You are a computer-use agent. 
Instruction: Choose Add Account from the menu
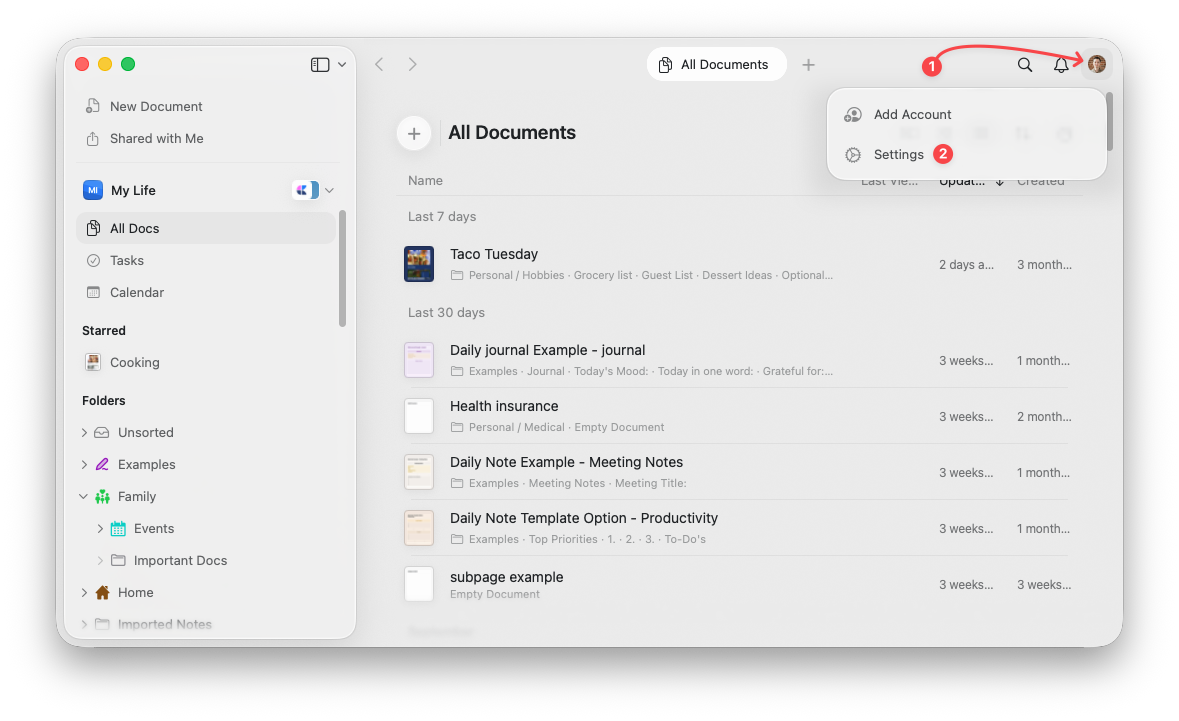coord(966,114)
